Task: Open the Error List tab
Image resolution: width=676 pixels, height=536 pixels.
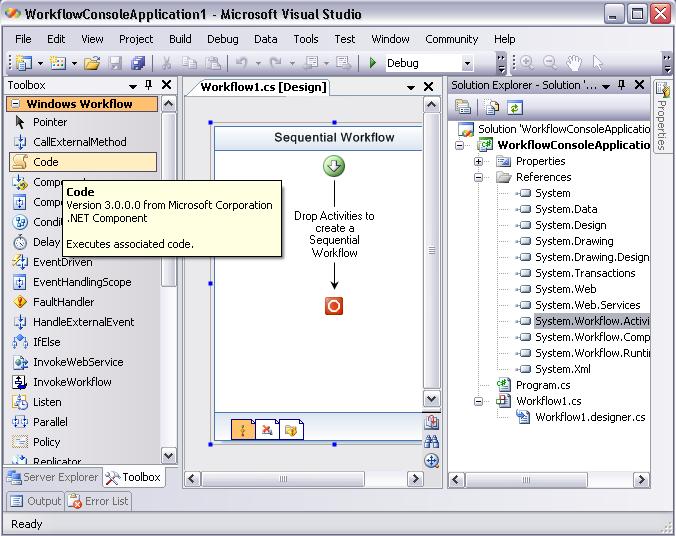Action: tap(98, 501)
